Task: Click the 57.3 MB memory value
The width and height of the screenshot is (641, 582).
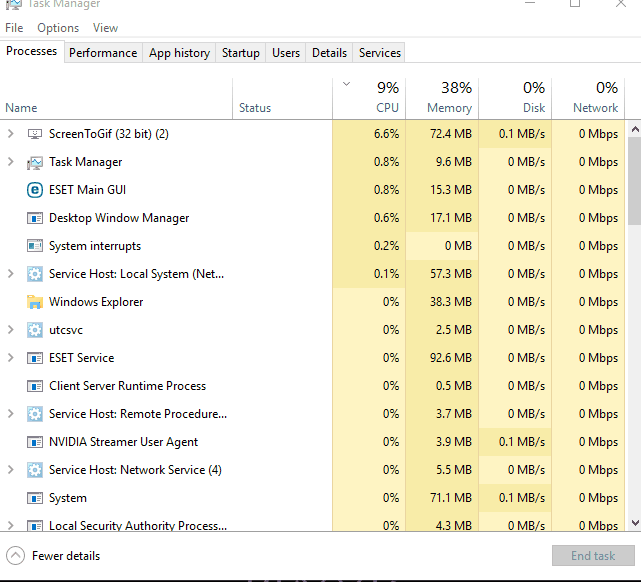Action: [450, 274]
